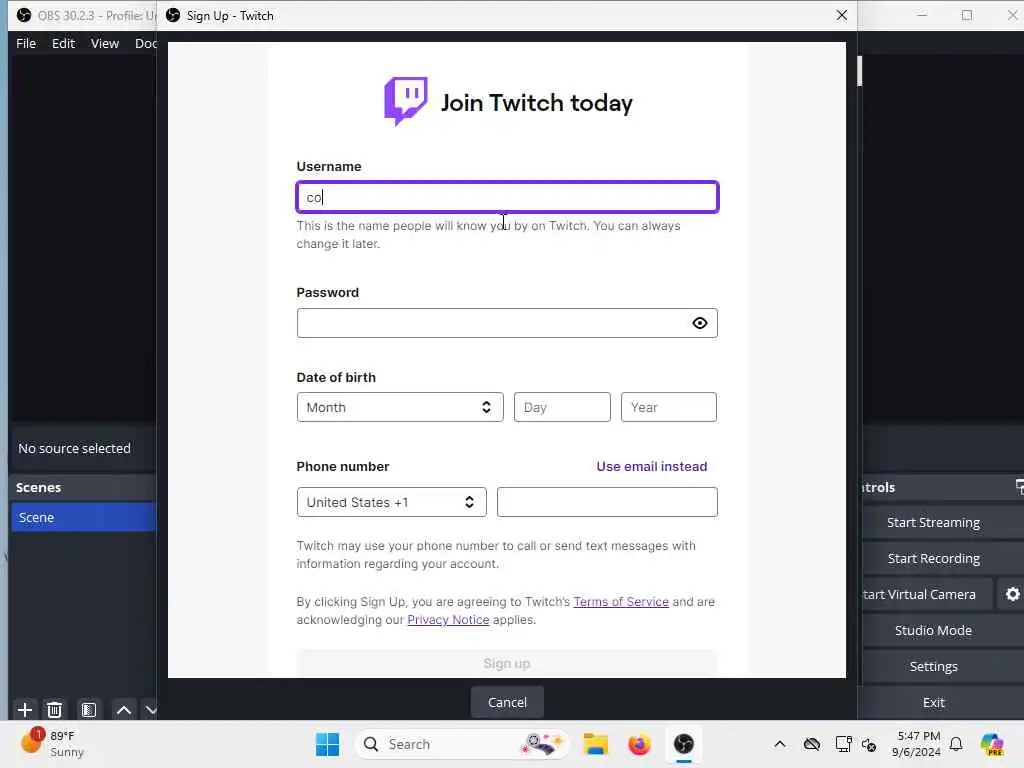Open the Privacy Notice link
1024x768 pixels.
click(448, 619)
